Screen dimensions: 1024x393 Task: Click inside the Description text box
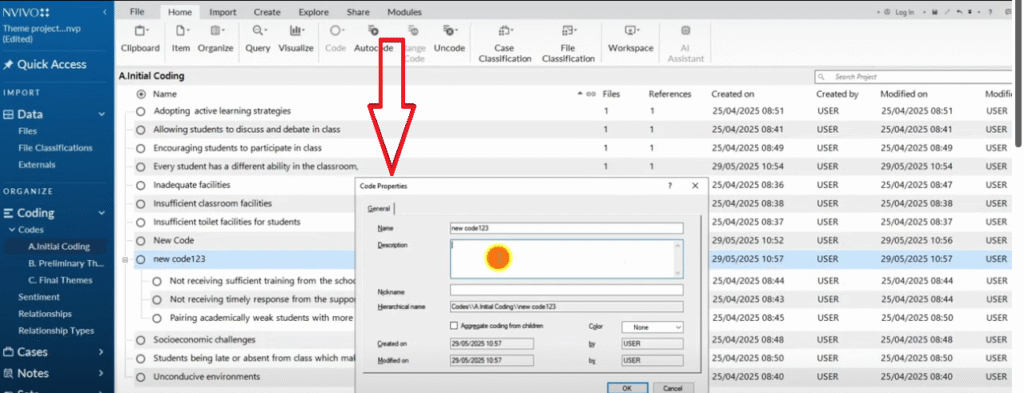click(566, 259)
